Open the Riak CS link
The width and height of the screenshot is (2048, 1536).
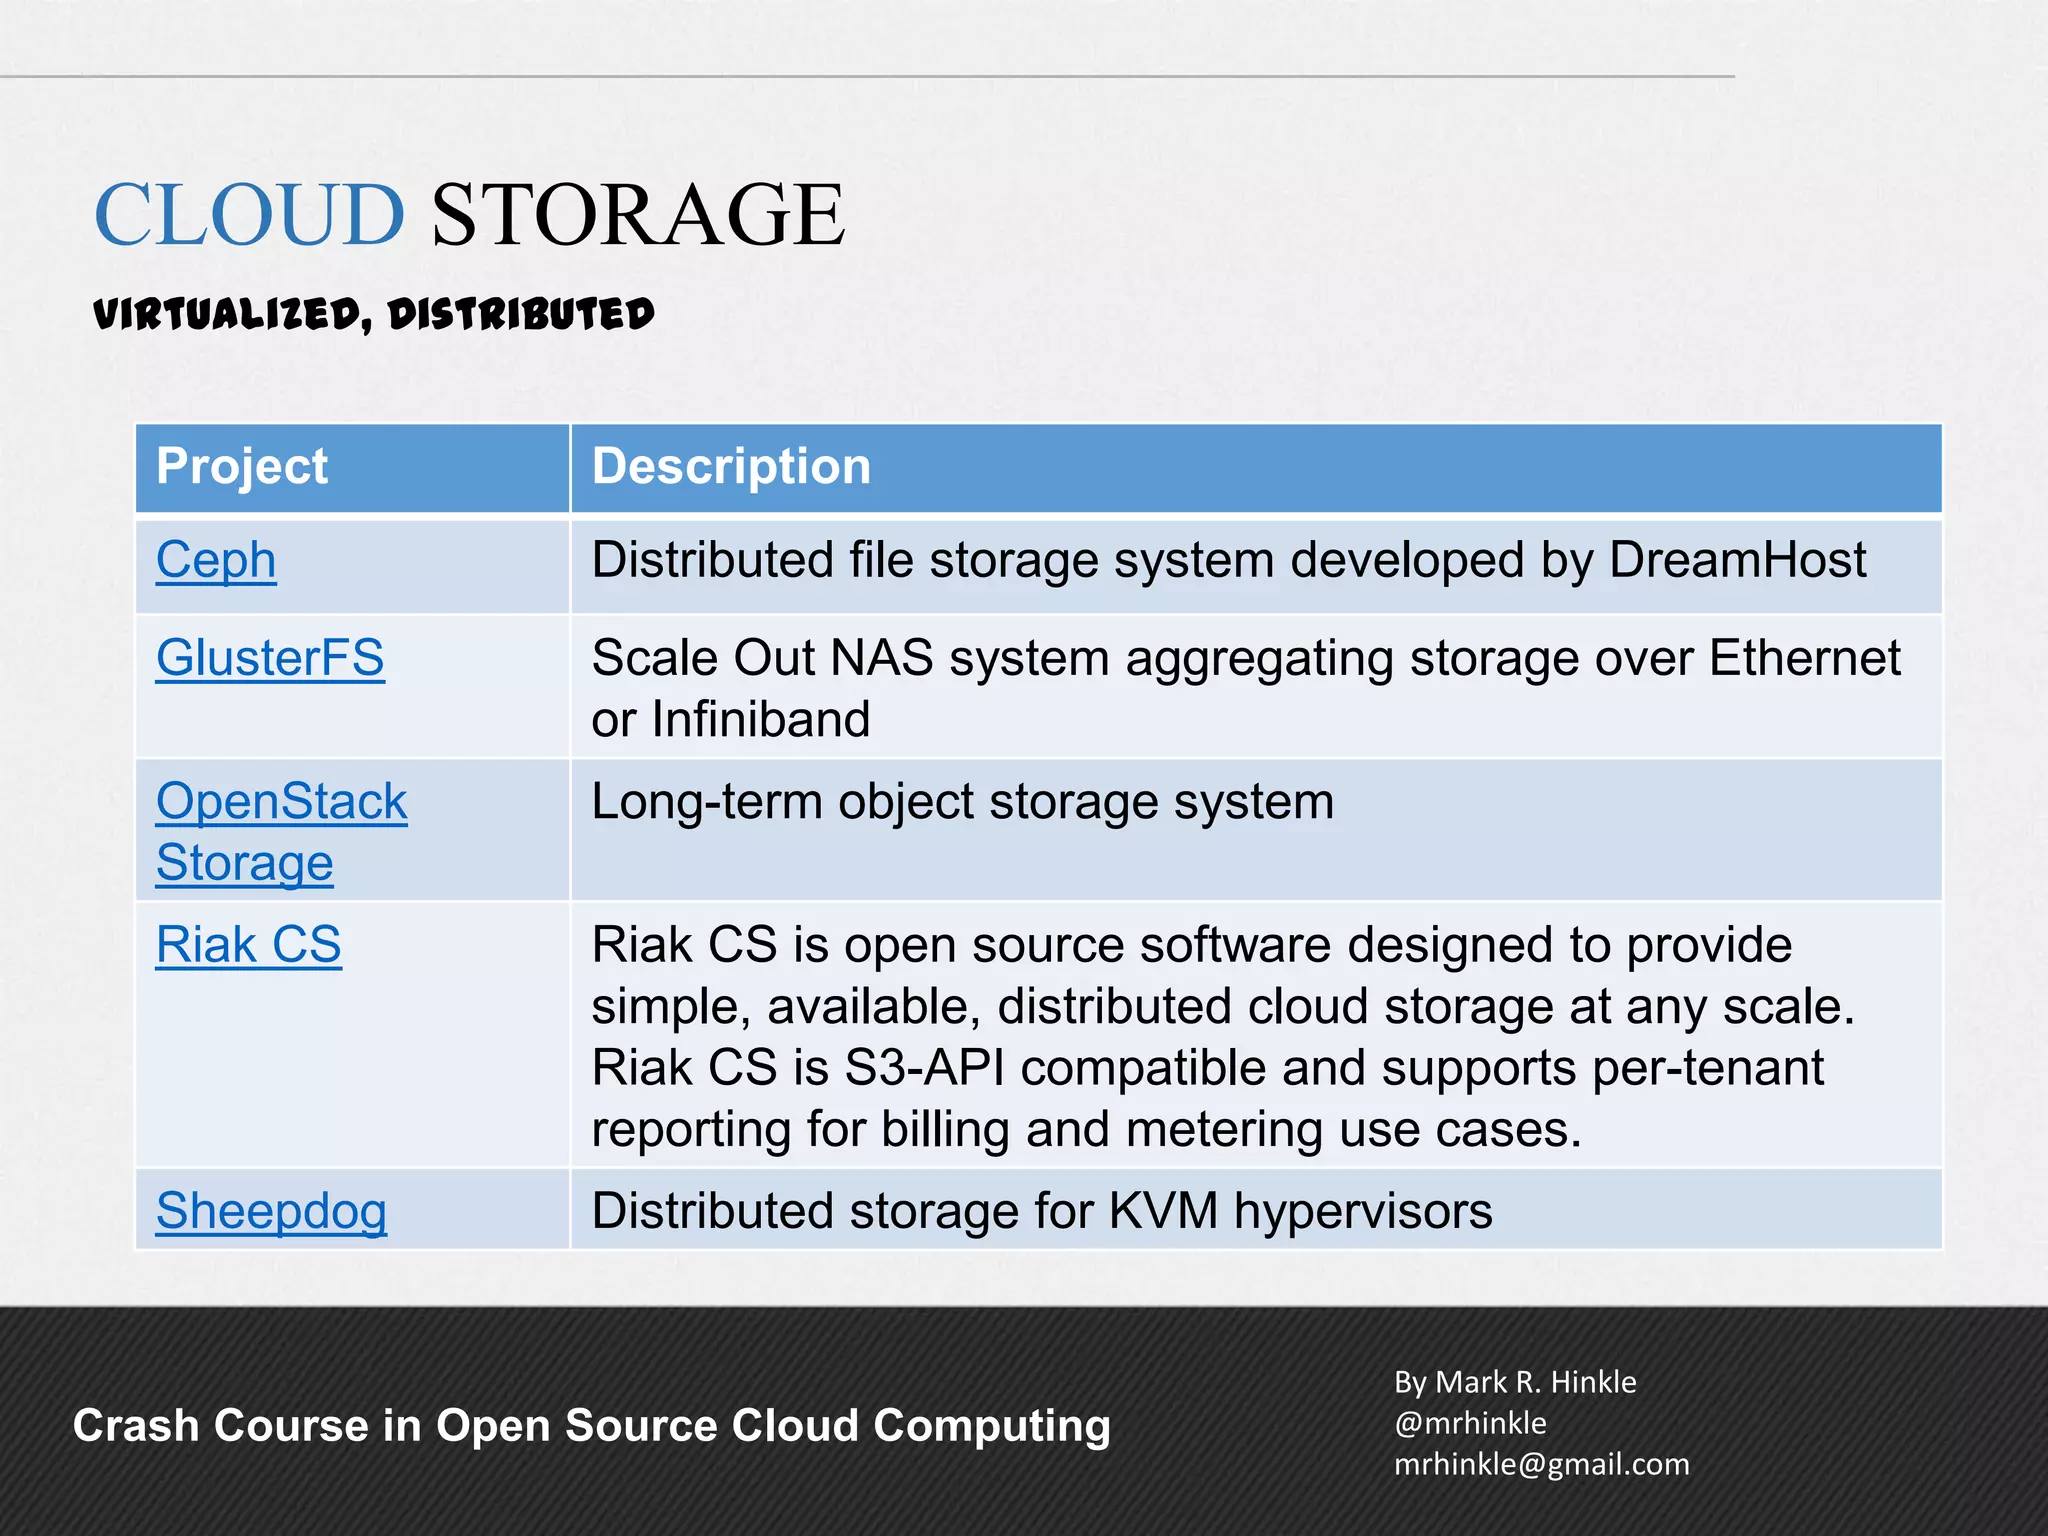click(x=248, y=945)
